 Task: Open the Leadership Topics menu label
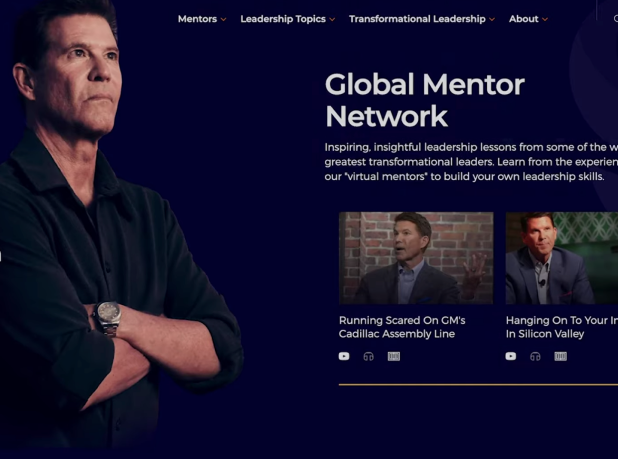[x=283, y=19]
